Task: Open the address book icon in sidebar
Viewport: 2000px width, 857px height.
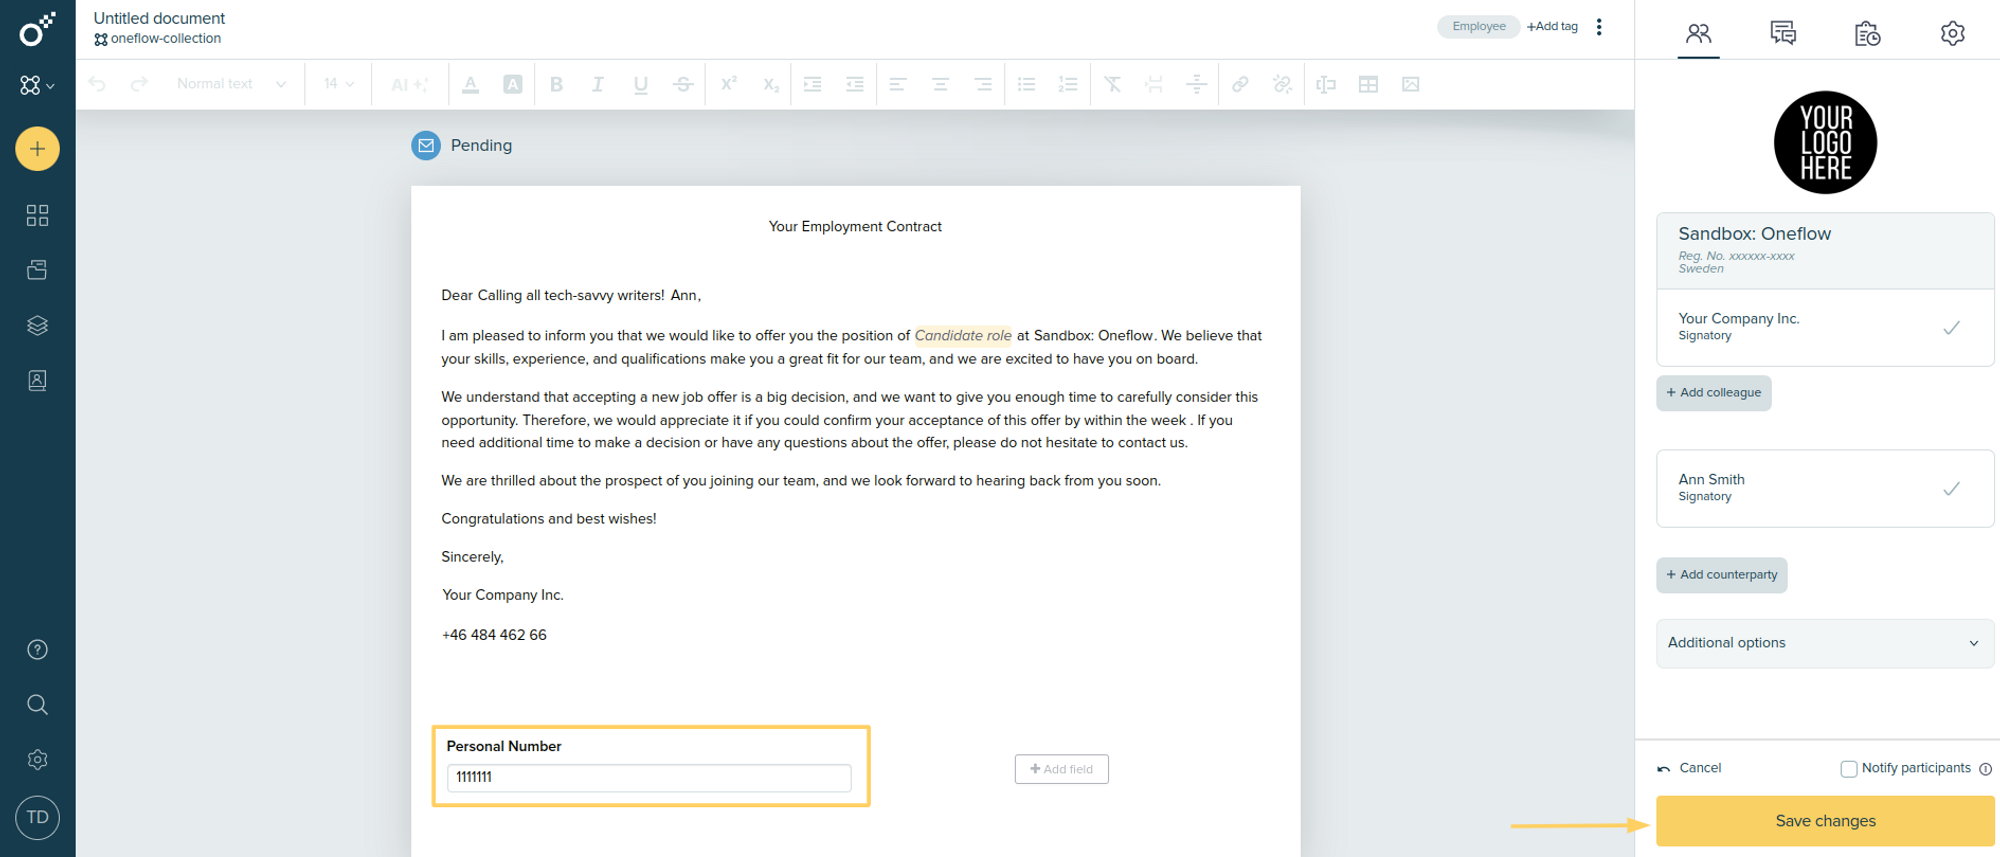Action: tap(37, 380)
